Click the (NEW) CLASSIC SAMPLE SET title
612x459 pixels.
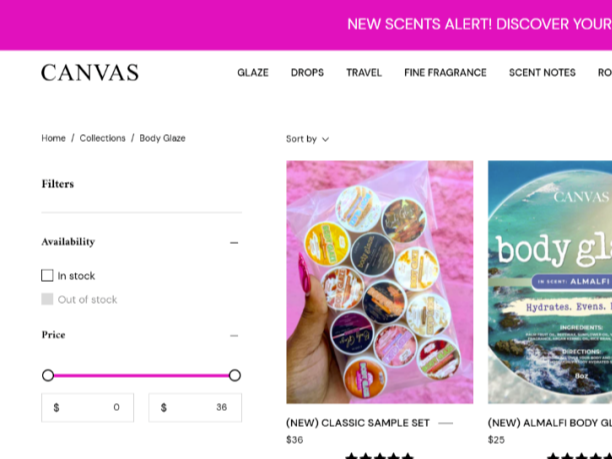pyautogui.click(x=358, y=423)
